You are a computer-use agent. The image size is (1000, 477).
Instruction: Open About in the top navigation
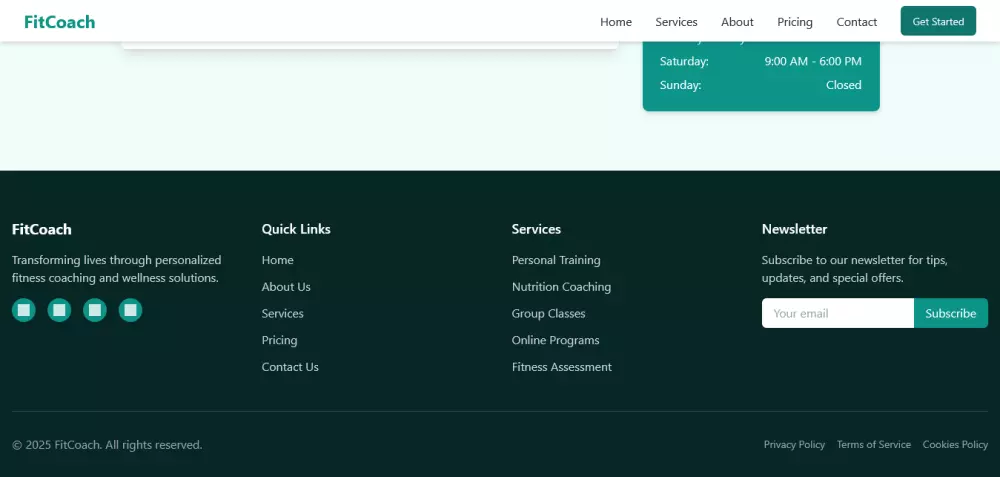pyautogui.click(x=737, y=22)
